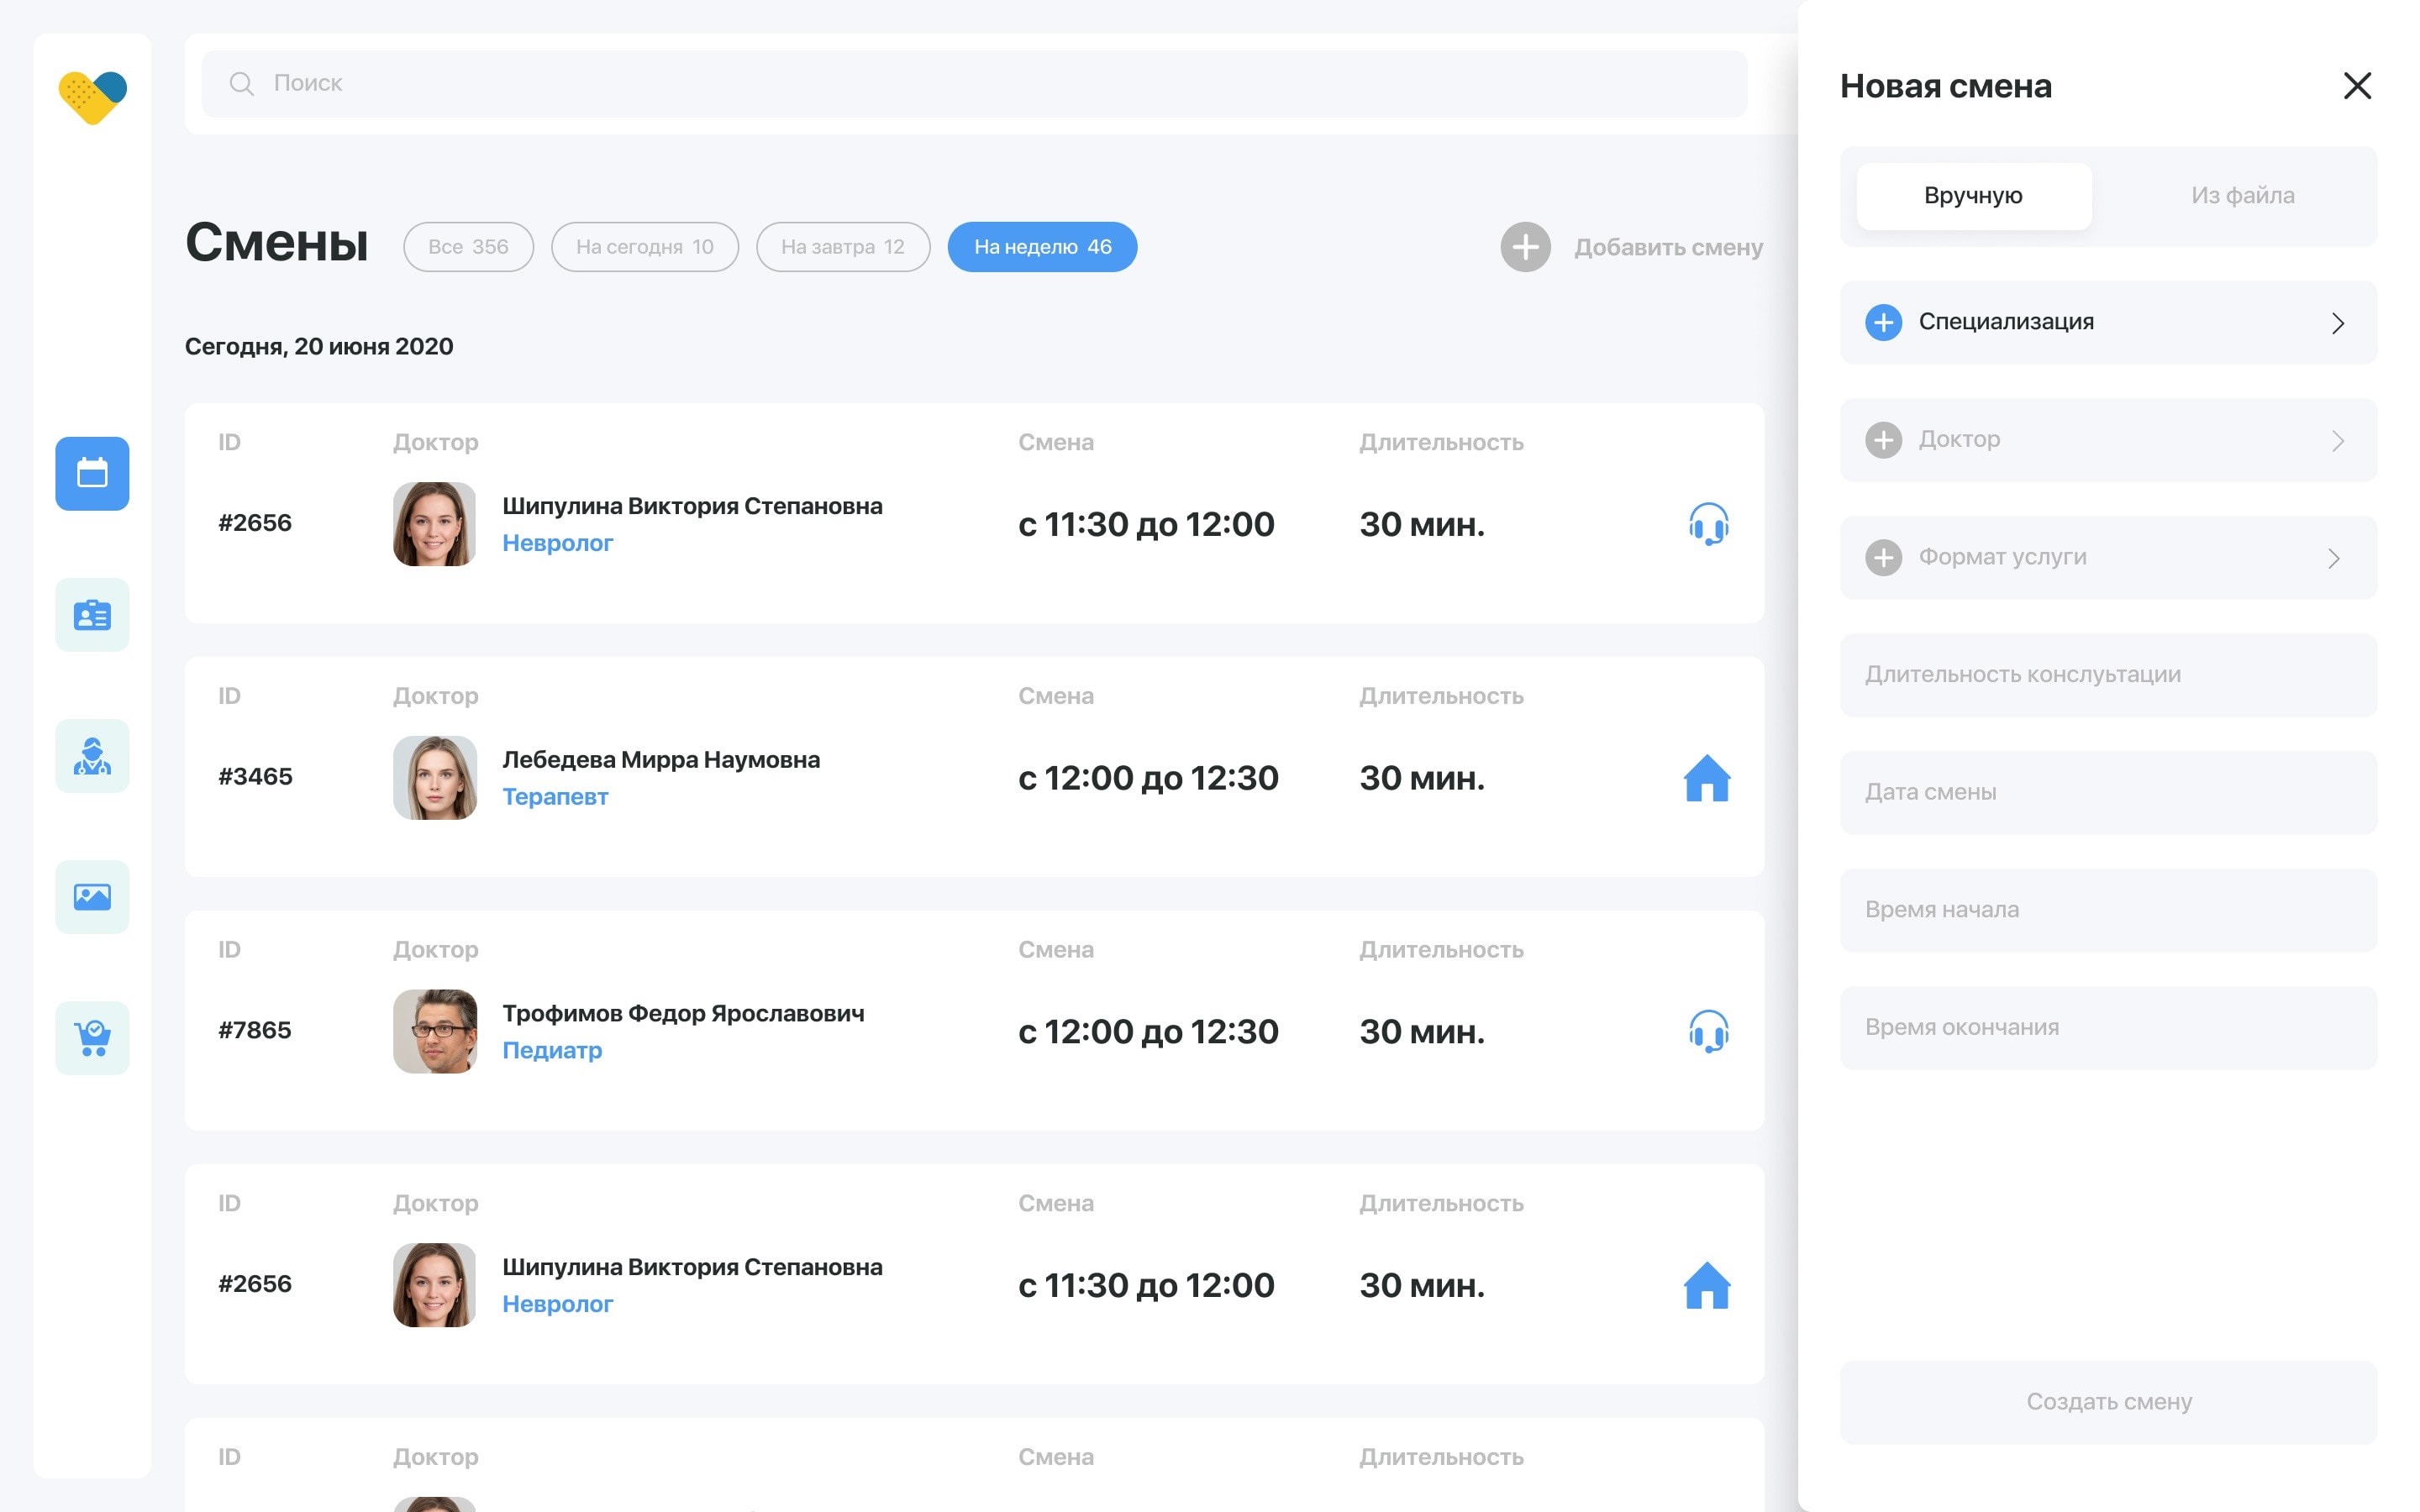Image resolution: width=2420 pixels, height=1512 pixels.
Task: Click the Время начала field
Action: (2108, 910)
